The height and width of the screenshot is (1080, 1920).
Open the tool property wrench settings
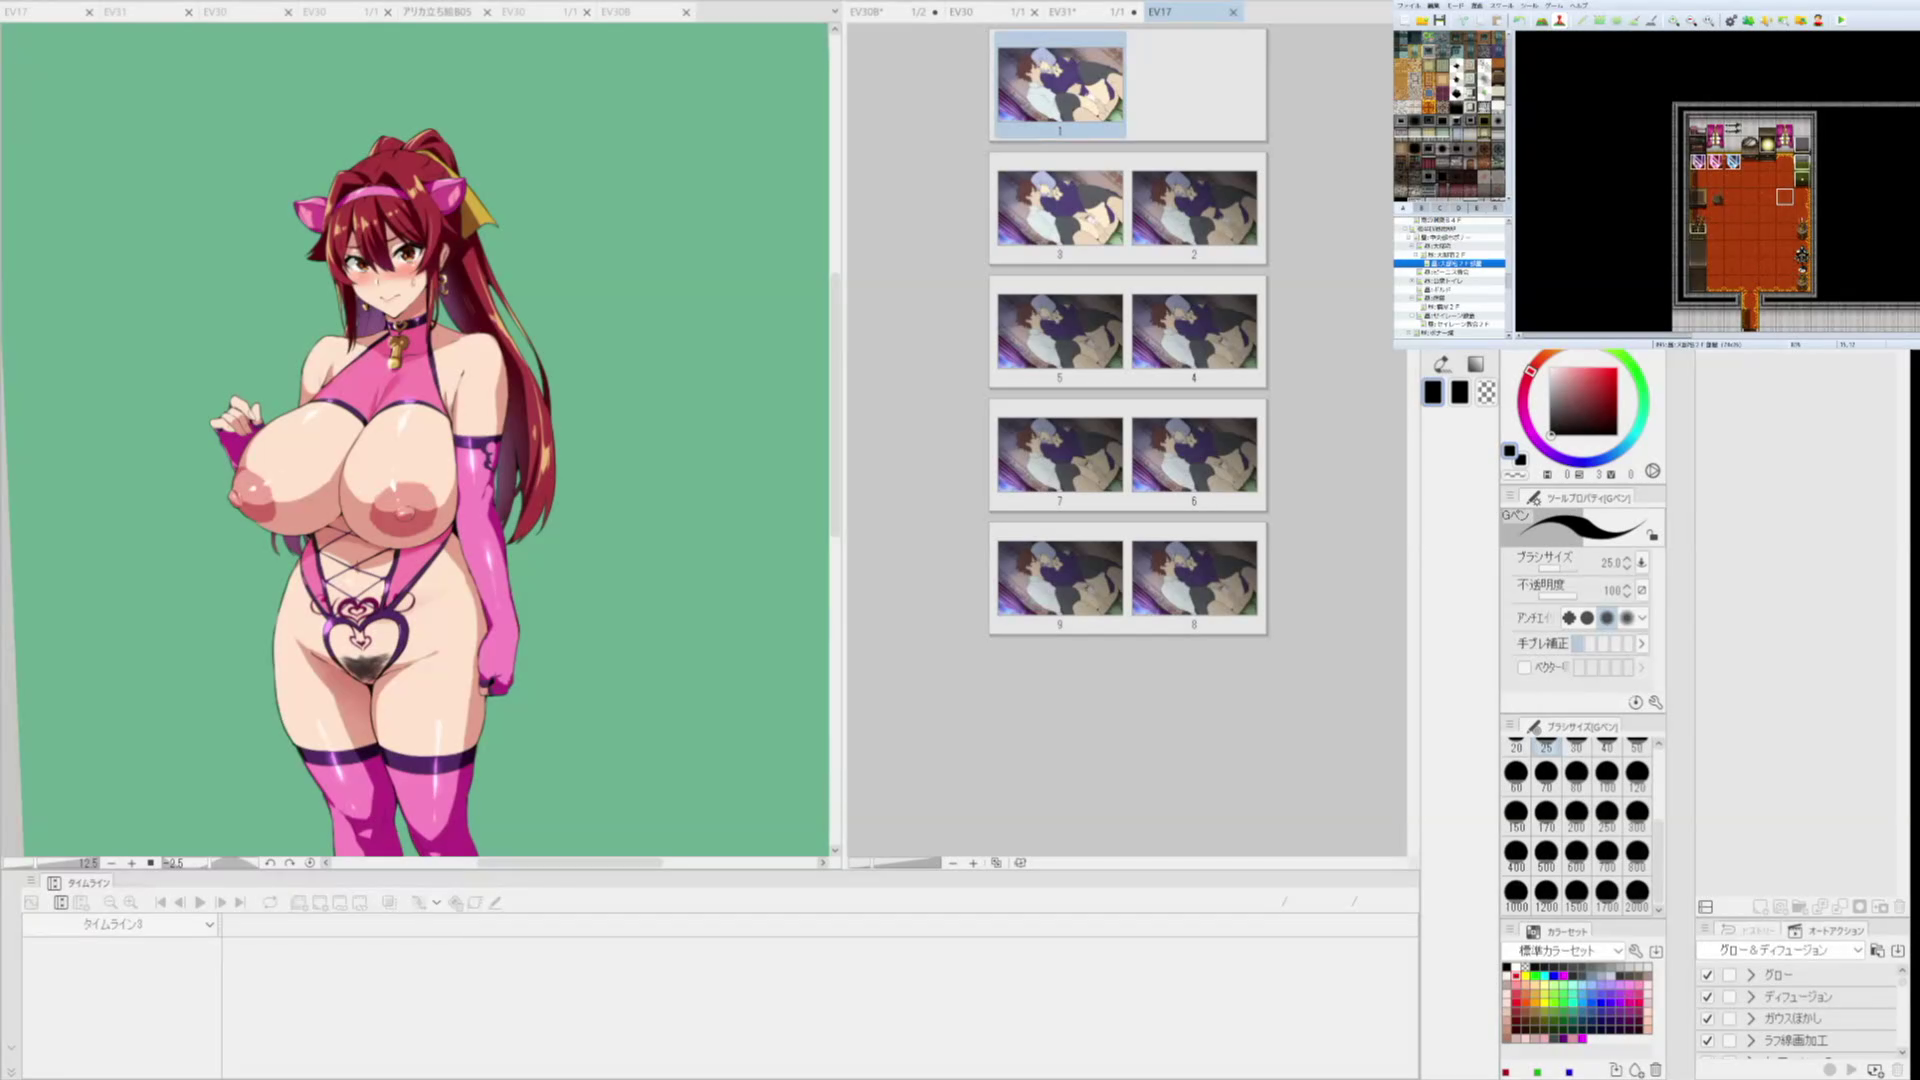pos(1655,703)
